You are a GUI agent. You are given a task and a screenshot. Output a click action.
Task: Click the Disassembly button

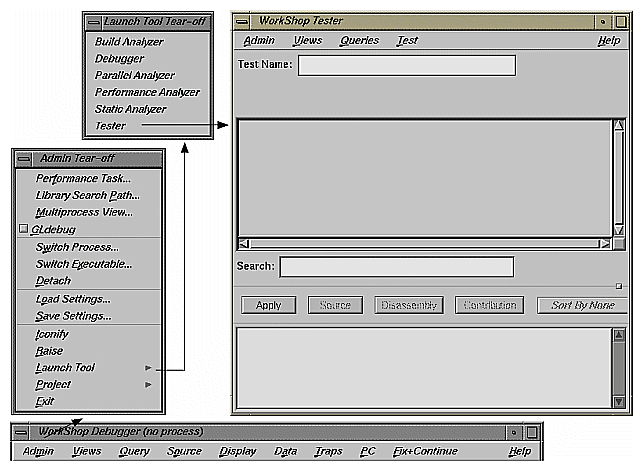pyautogui.click(x=409, y=305)
